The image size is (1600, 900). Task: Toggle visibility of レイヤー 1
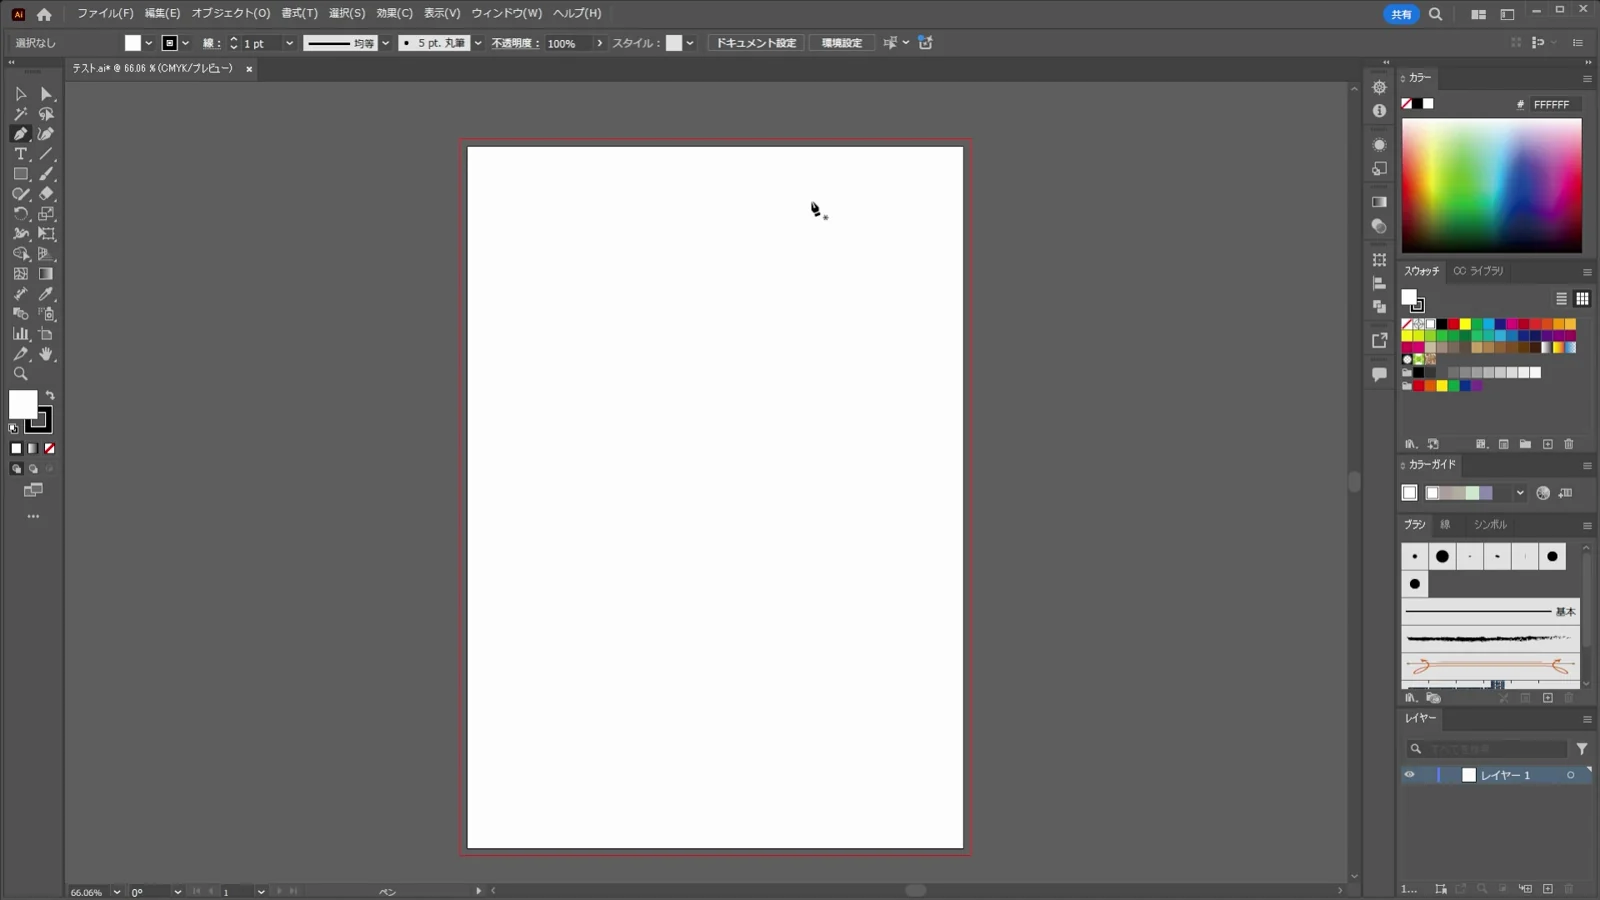(x=1409, y=775)
